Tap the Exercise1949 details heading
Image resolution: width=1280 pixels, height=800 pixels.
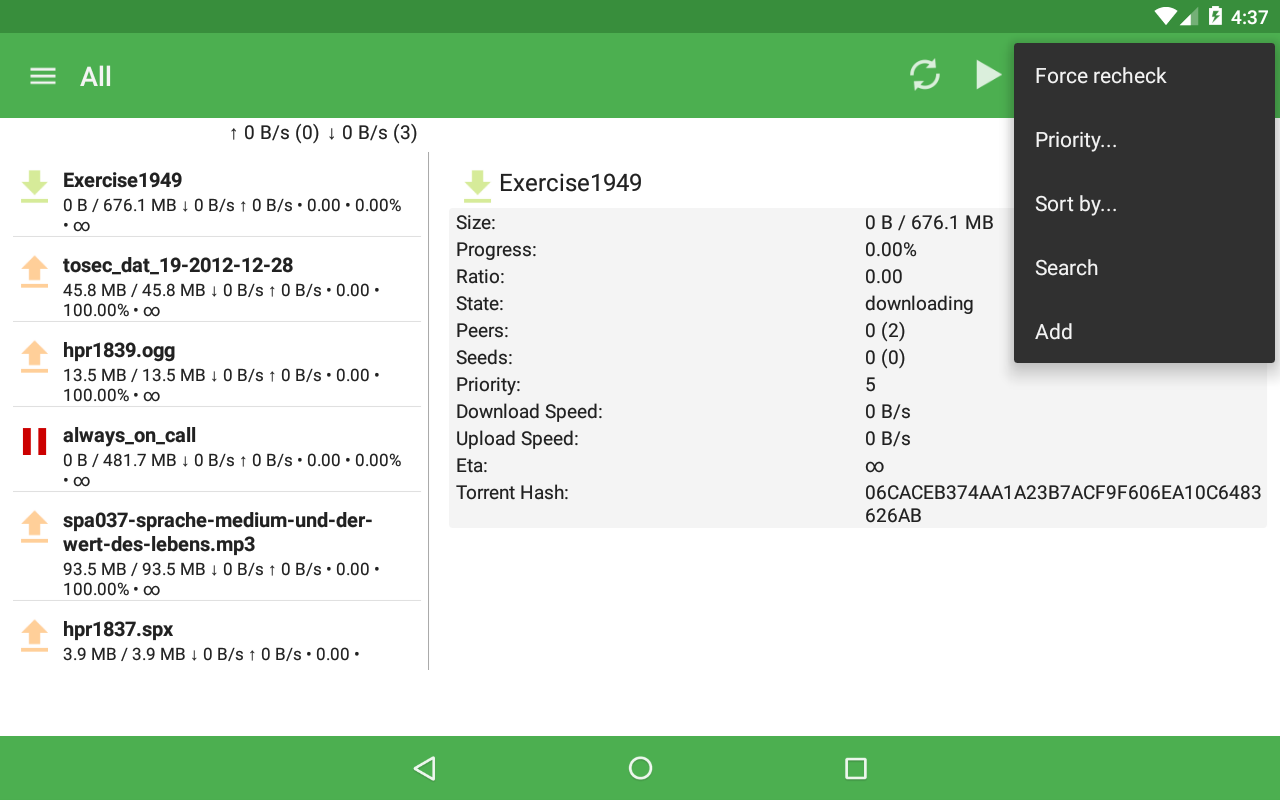[570, 183]
